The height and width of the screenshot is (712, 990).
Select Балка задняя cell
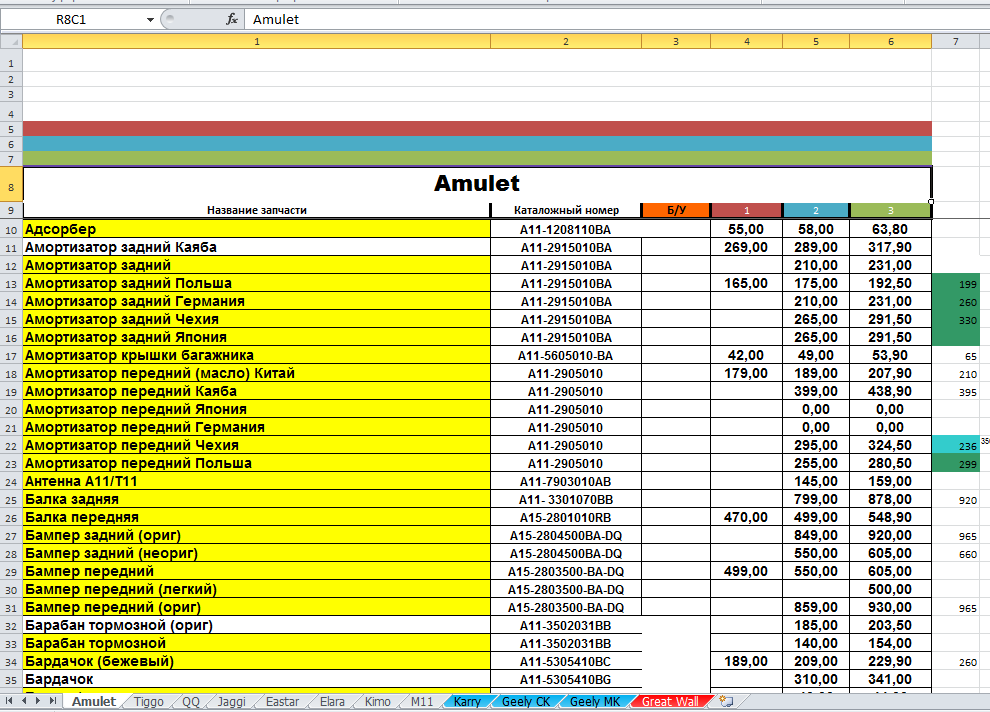256,499
